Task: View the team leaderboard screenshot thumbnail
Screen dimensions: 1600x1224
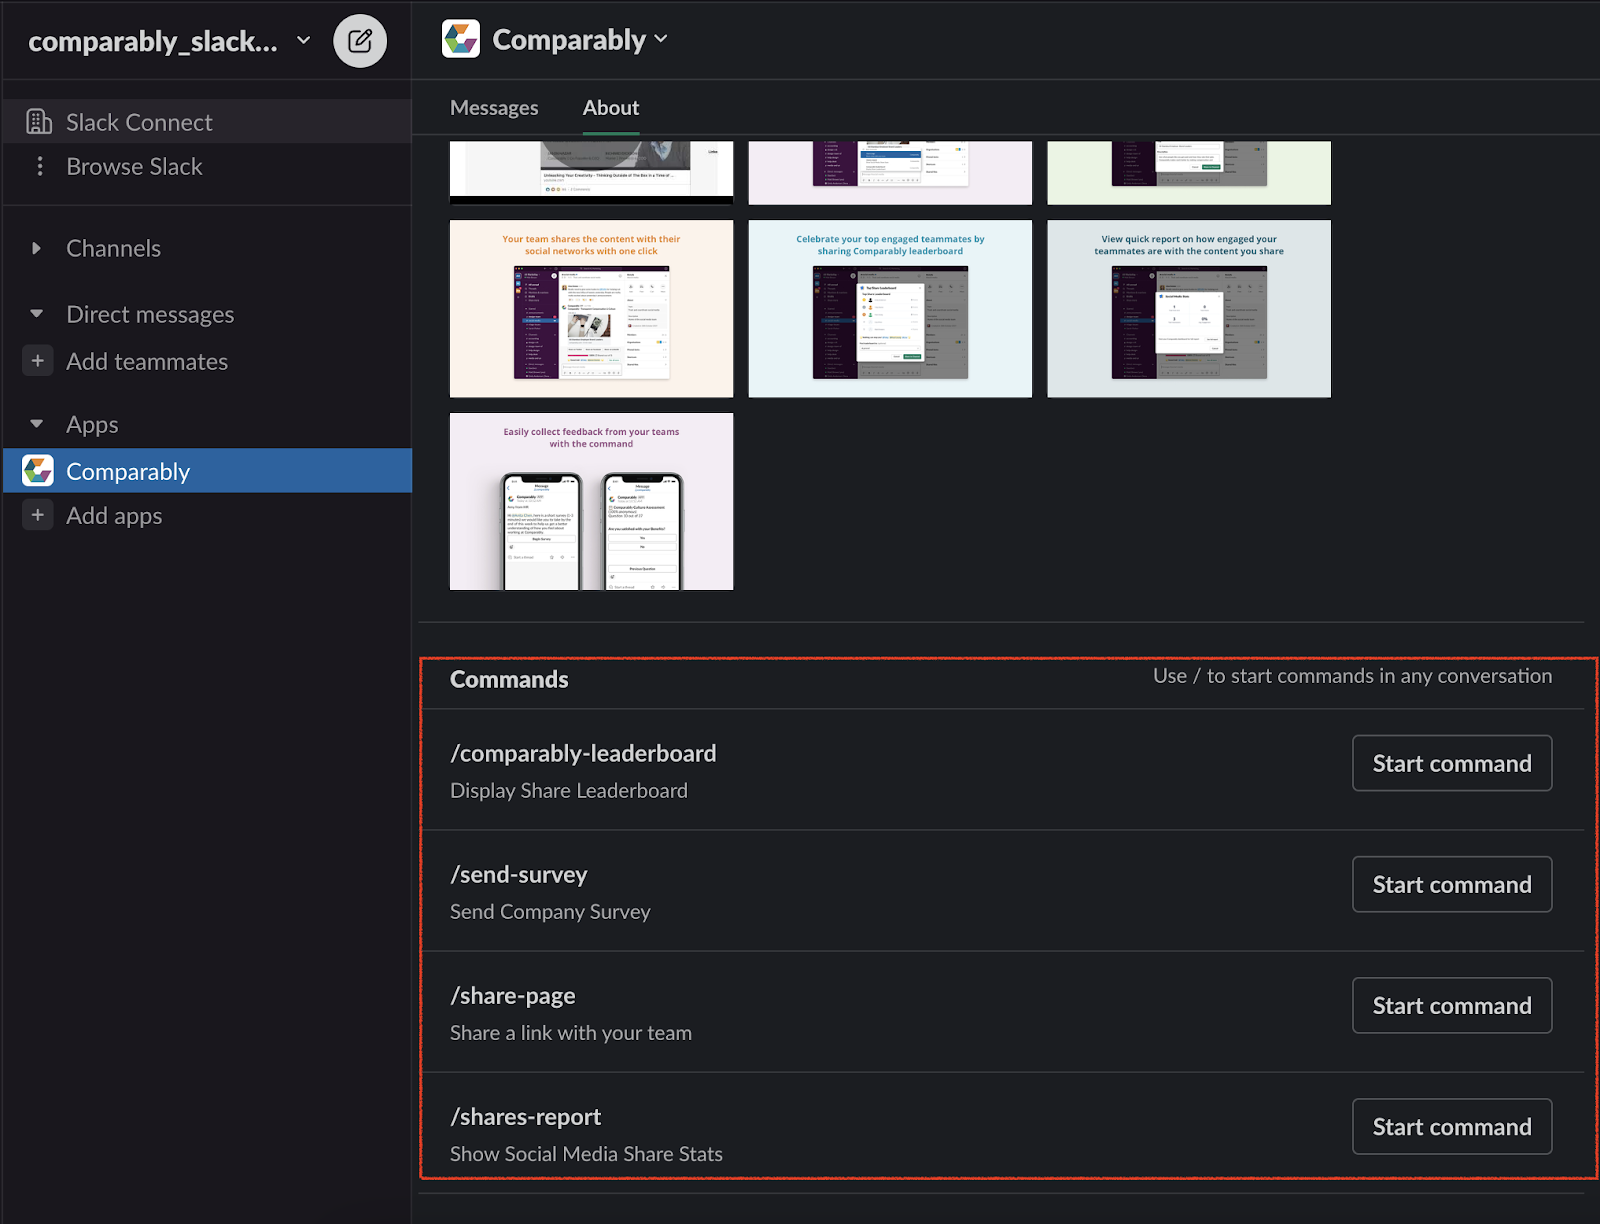Action: (x=889, y=309)
